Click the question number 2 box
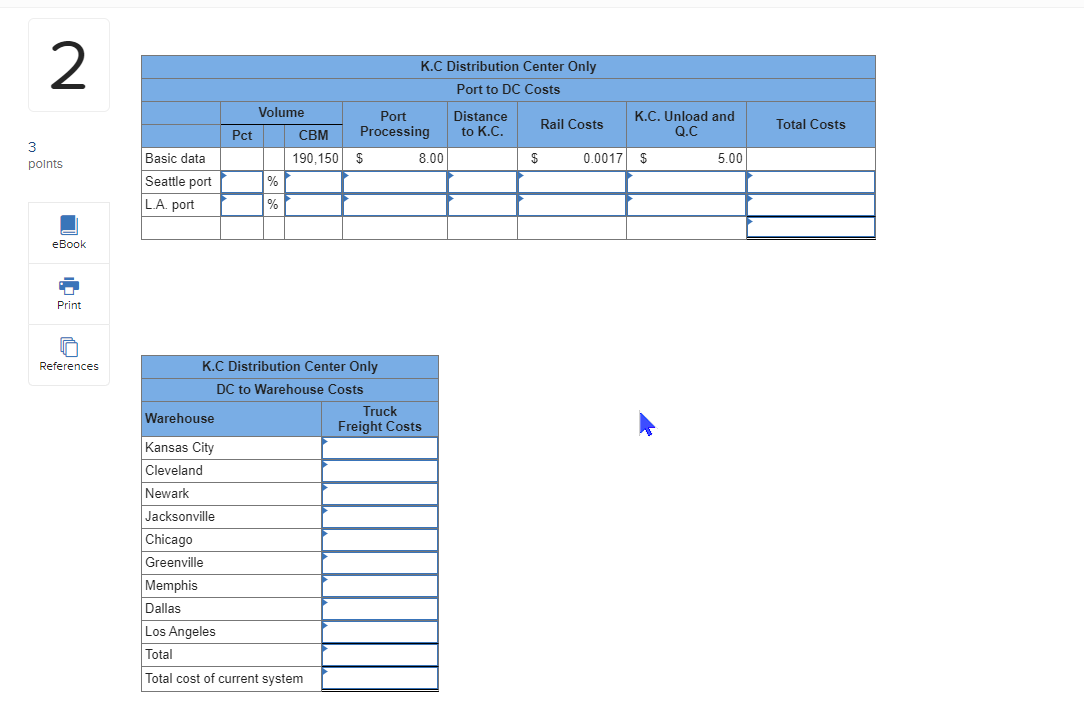This screenshot has height=721, width=1084. tap(68, 62)
